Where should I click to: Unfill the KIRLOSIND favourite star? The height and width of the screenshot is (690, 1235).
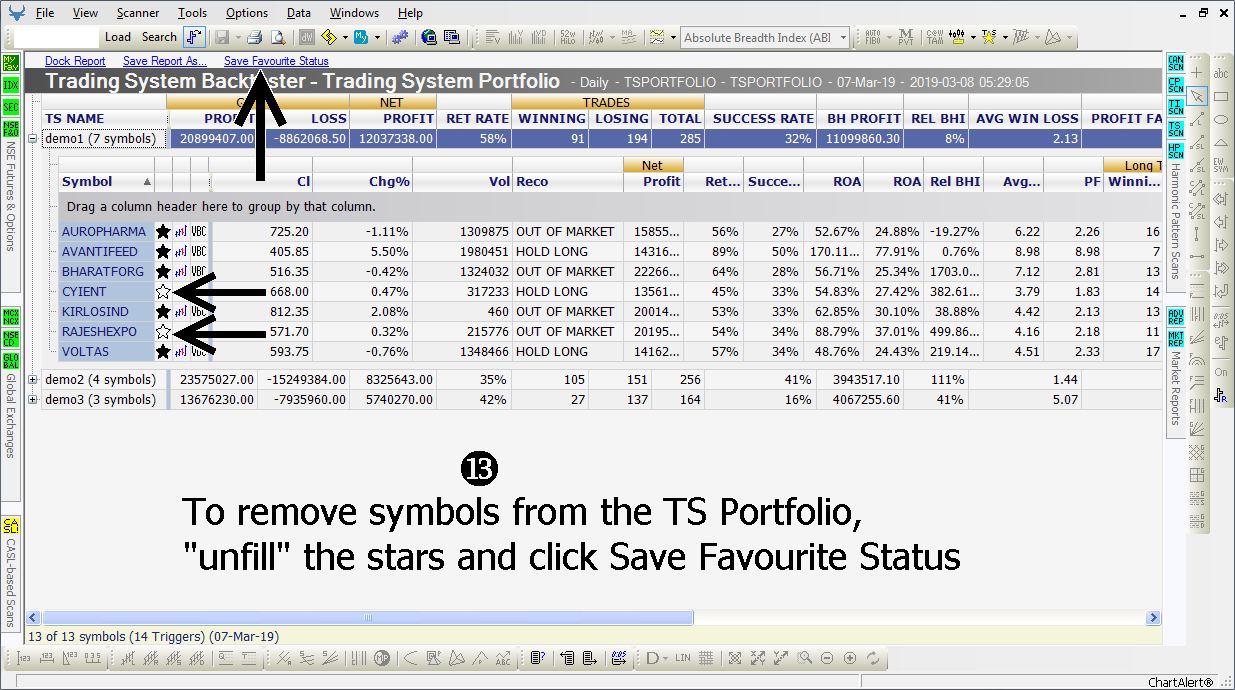click(x=163, y=311)
